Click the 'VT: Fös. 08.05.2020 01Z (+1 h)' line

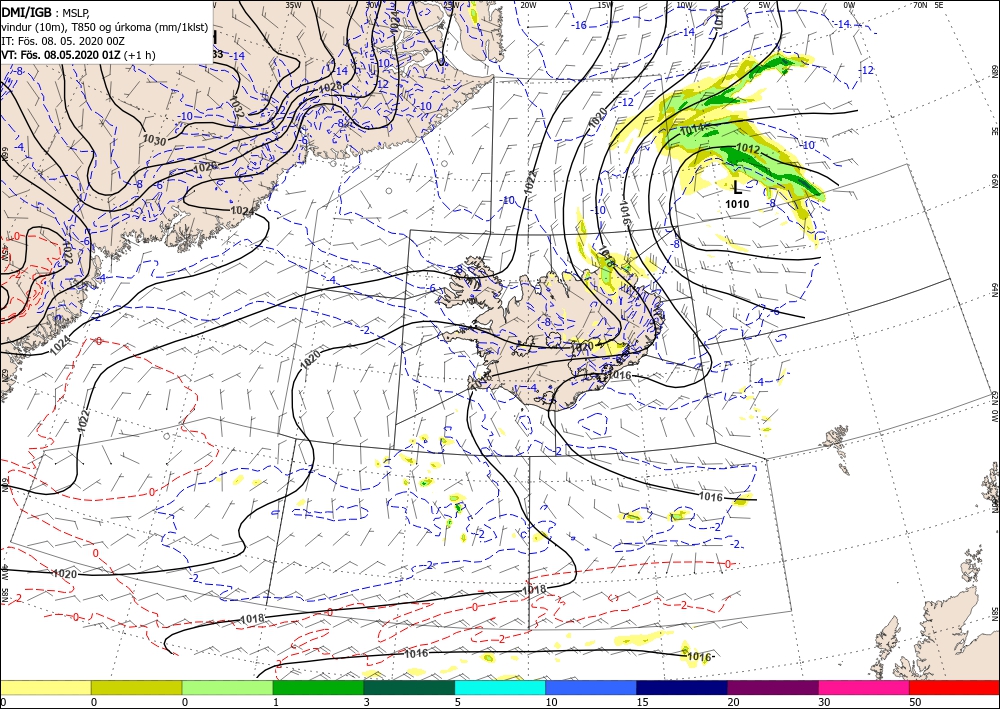(78, 55)
